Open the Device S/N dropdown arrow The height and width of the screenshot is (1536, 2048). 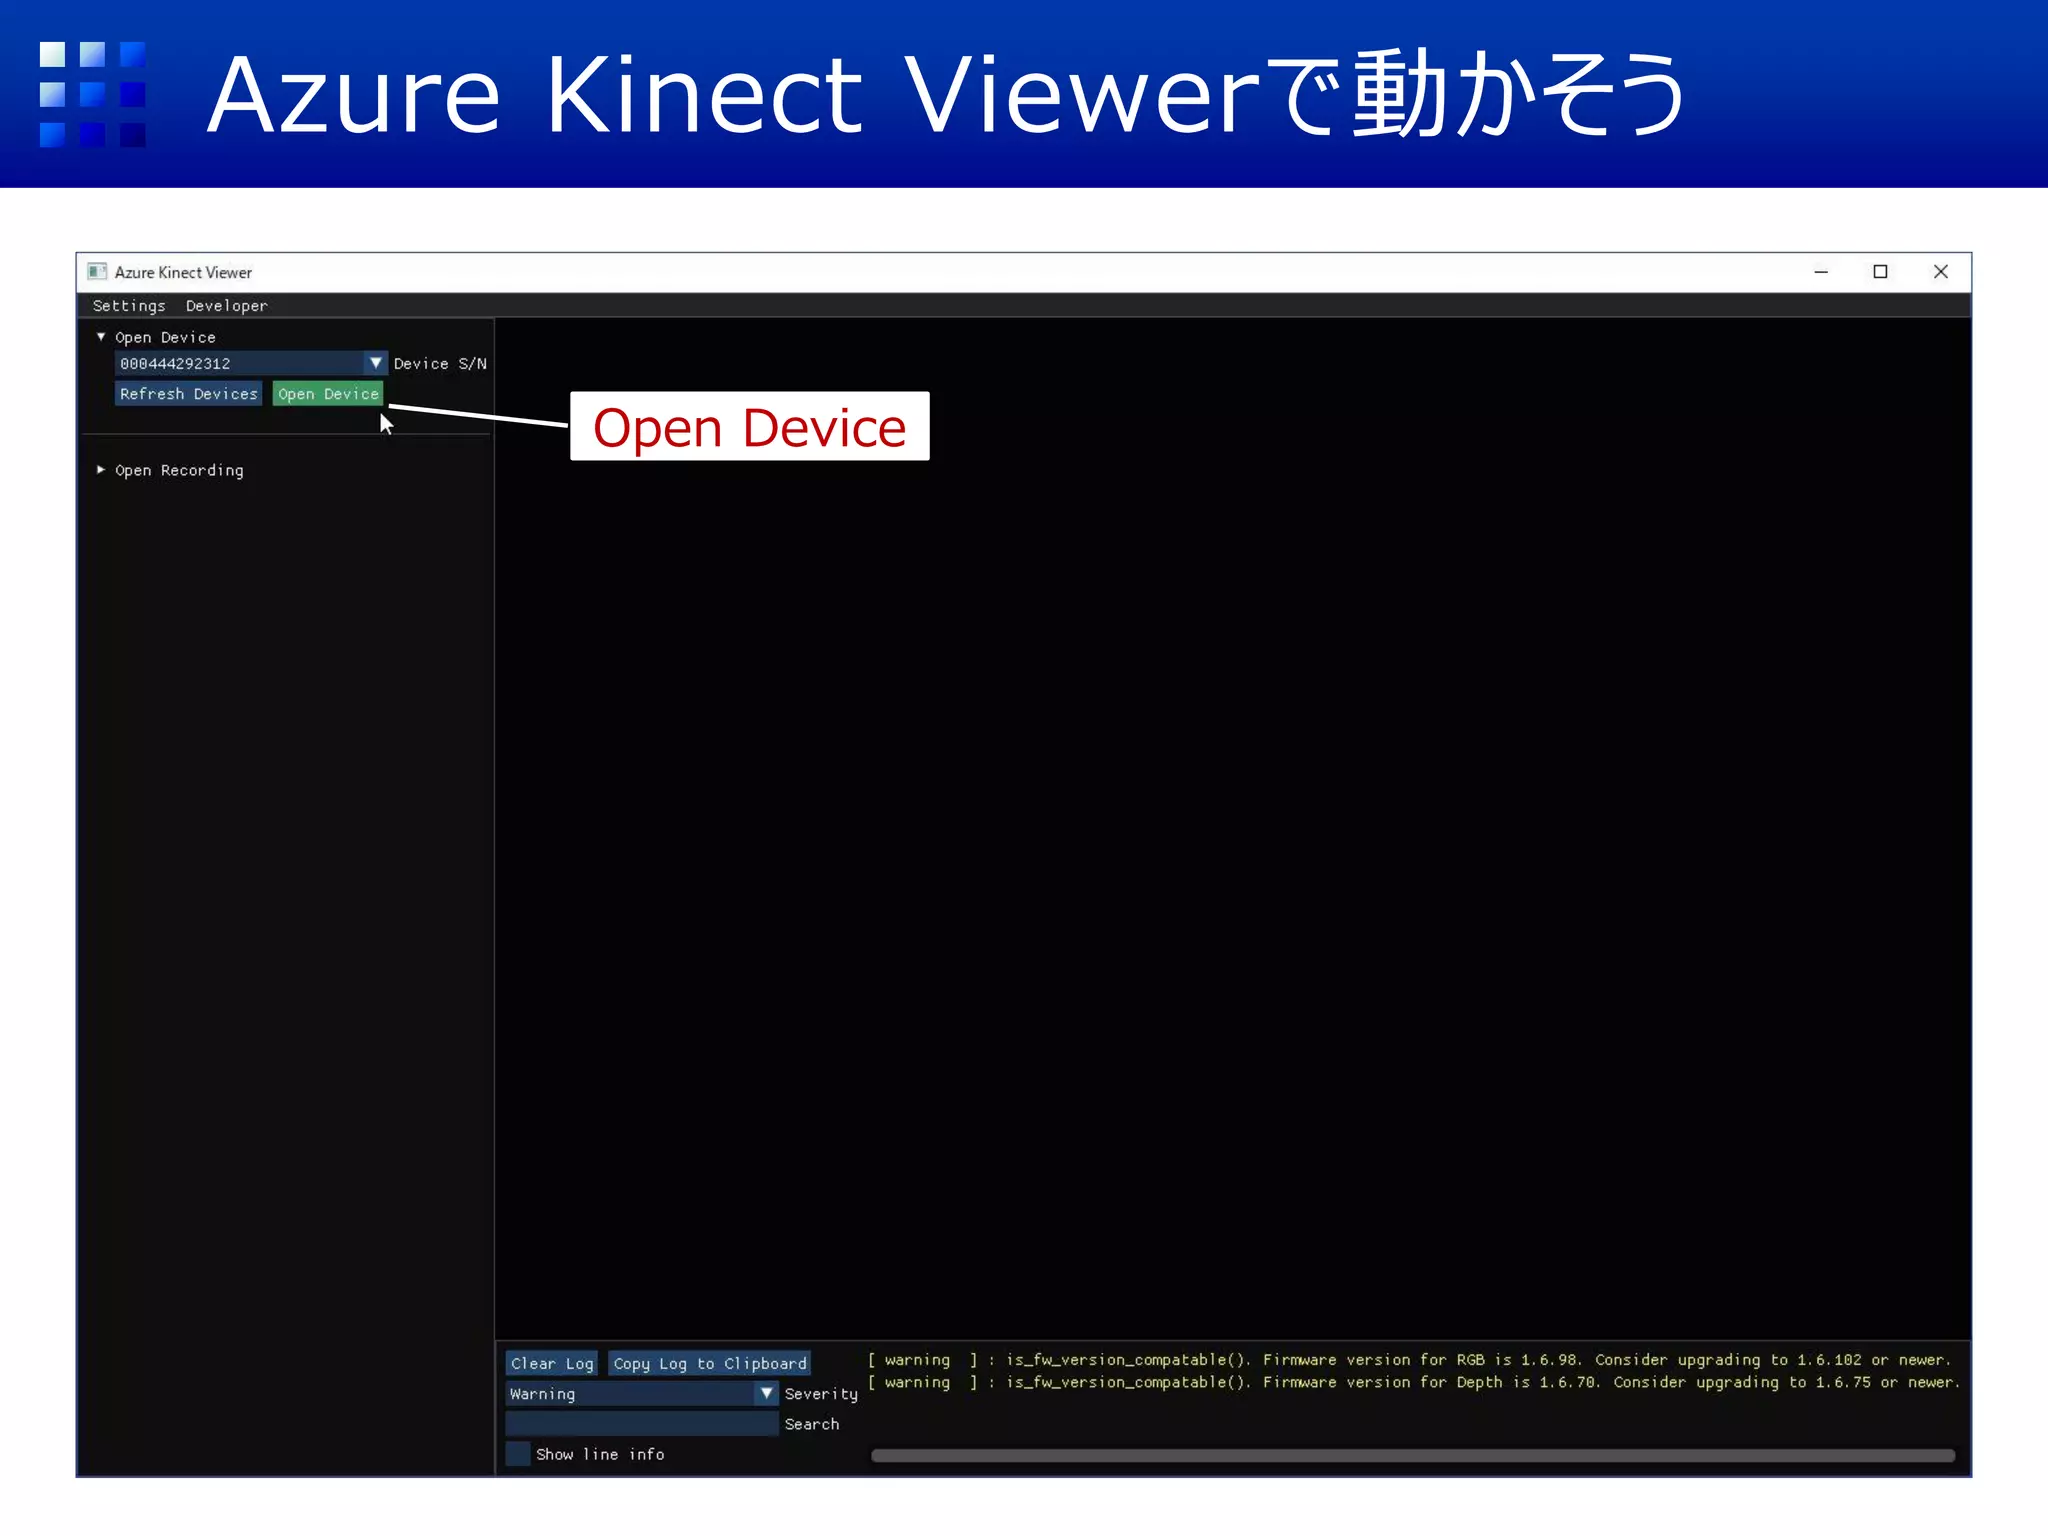pos(375,363)
